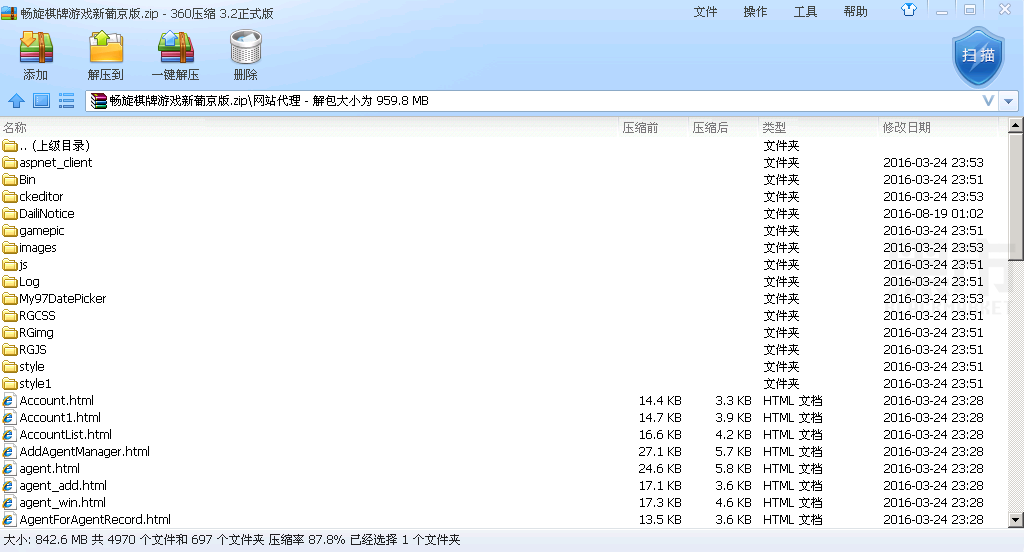Select the Log folder
The height and width of the screenshot is (552, 1024).
click(503, 282)
